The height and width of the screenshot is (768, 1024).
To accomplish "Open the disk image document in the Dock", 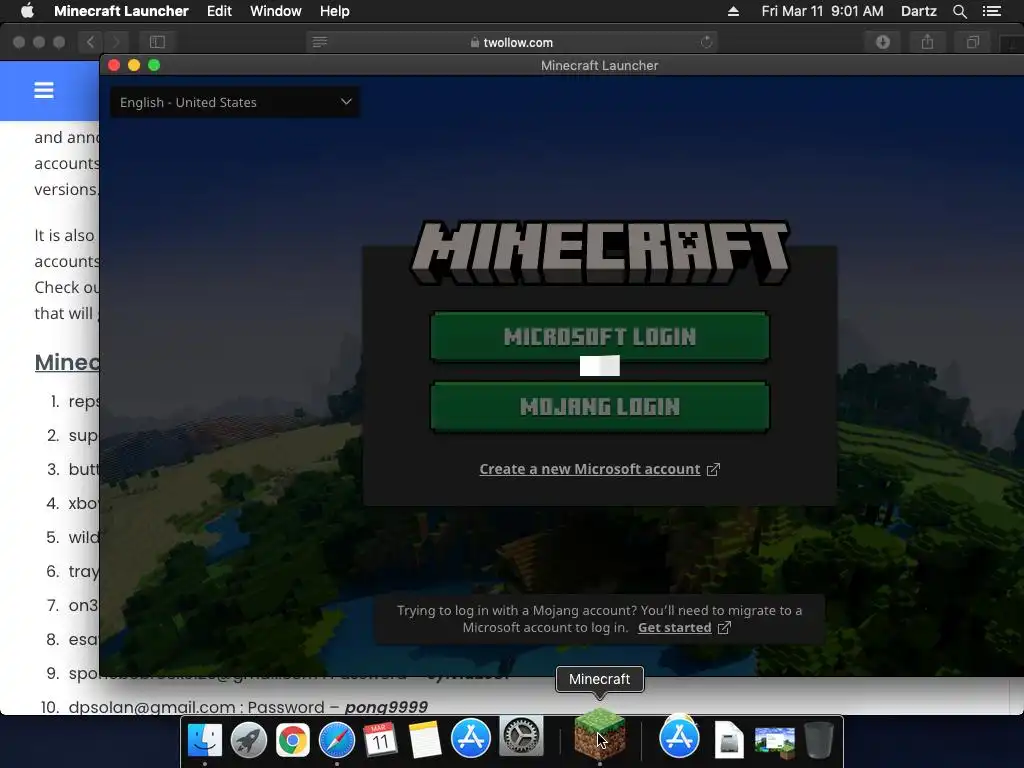I will click(x=729, y=740).
